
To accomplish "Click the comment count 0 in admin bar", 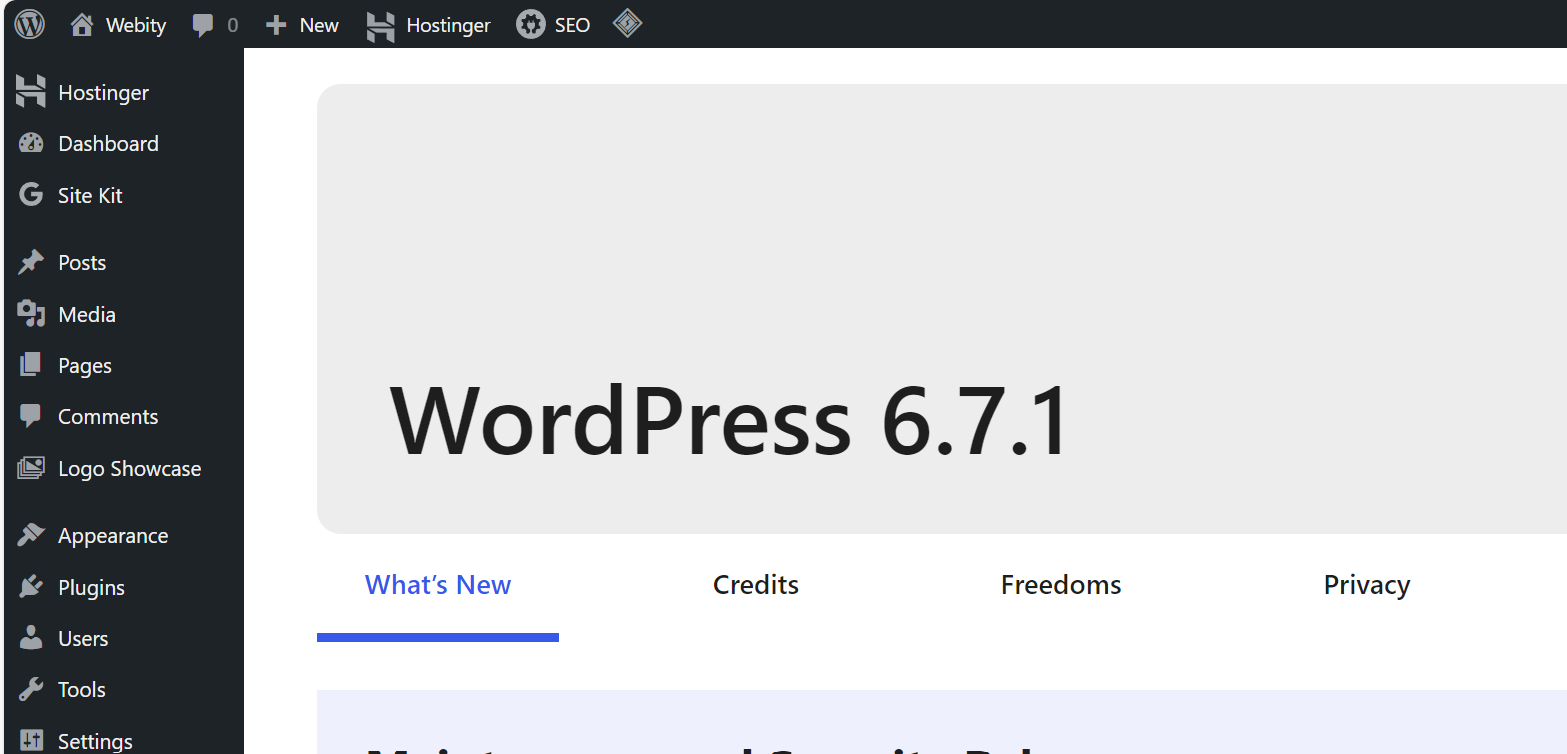I will pyautogui.click(x=233, y=26).
